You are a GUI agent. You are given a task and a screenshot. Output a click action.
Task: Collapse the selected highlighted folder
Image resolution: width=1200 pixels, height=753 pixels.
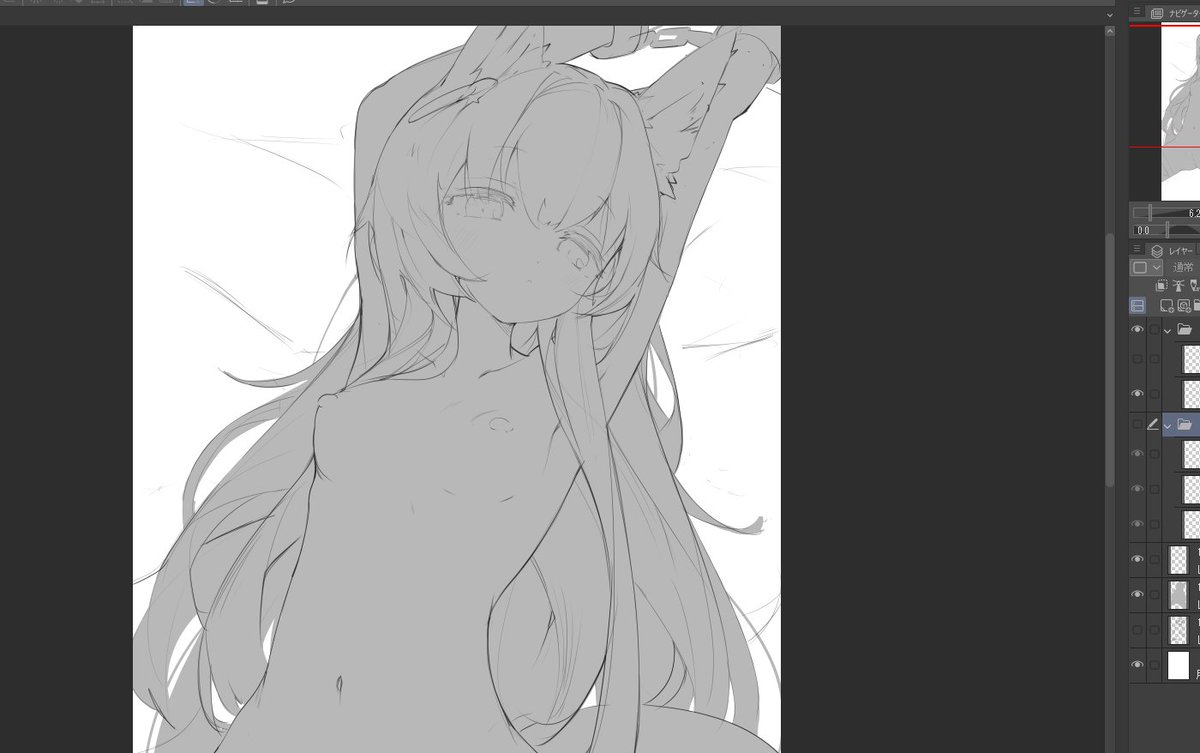click(1167, 425)
